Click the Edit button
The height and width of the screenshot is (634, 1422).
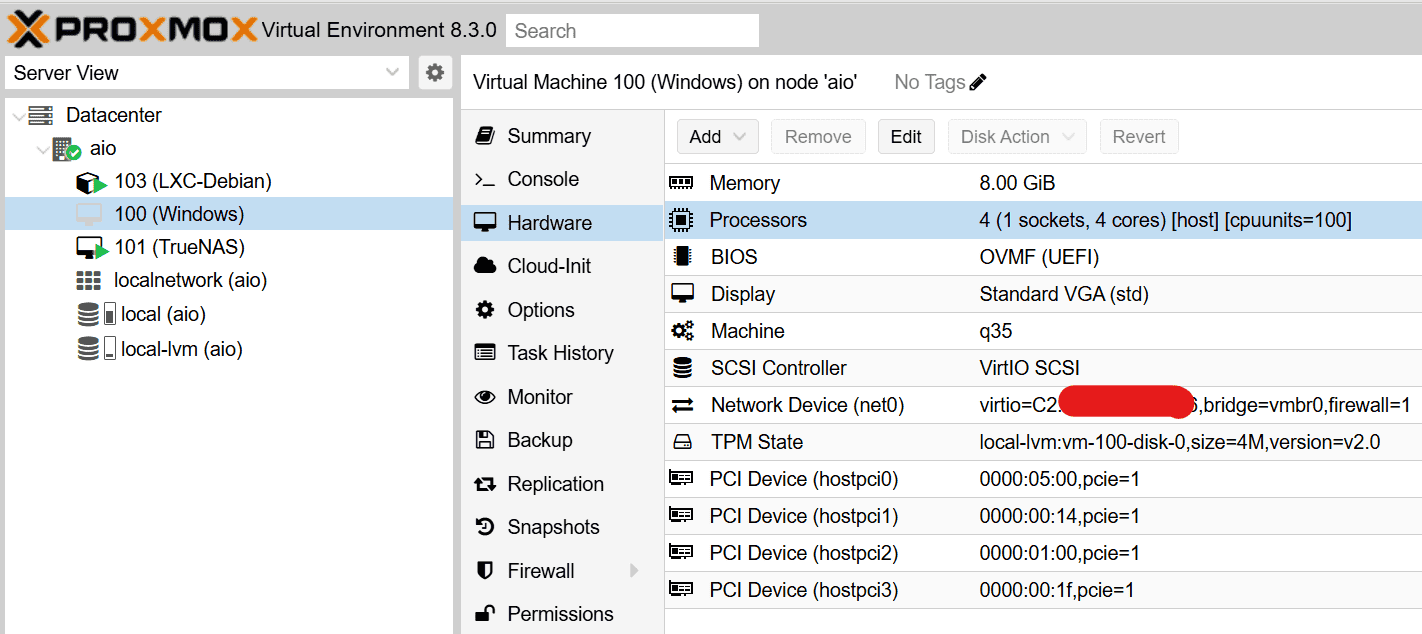(x=906, y=137)
